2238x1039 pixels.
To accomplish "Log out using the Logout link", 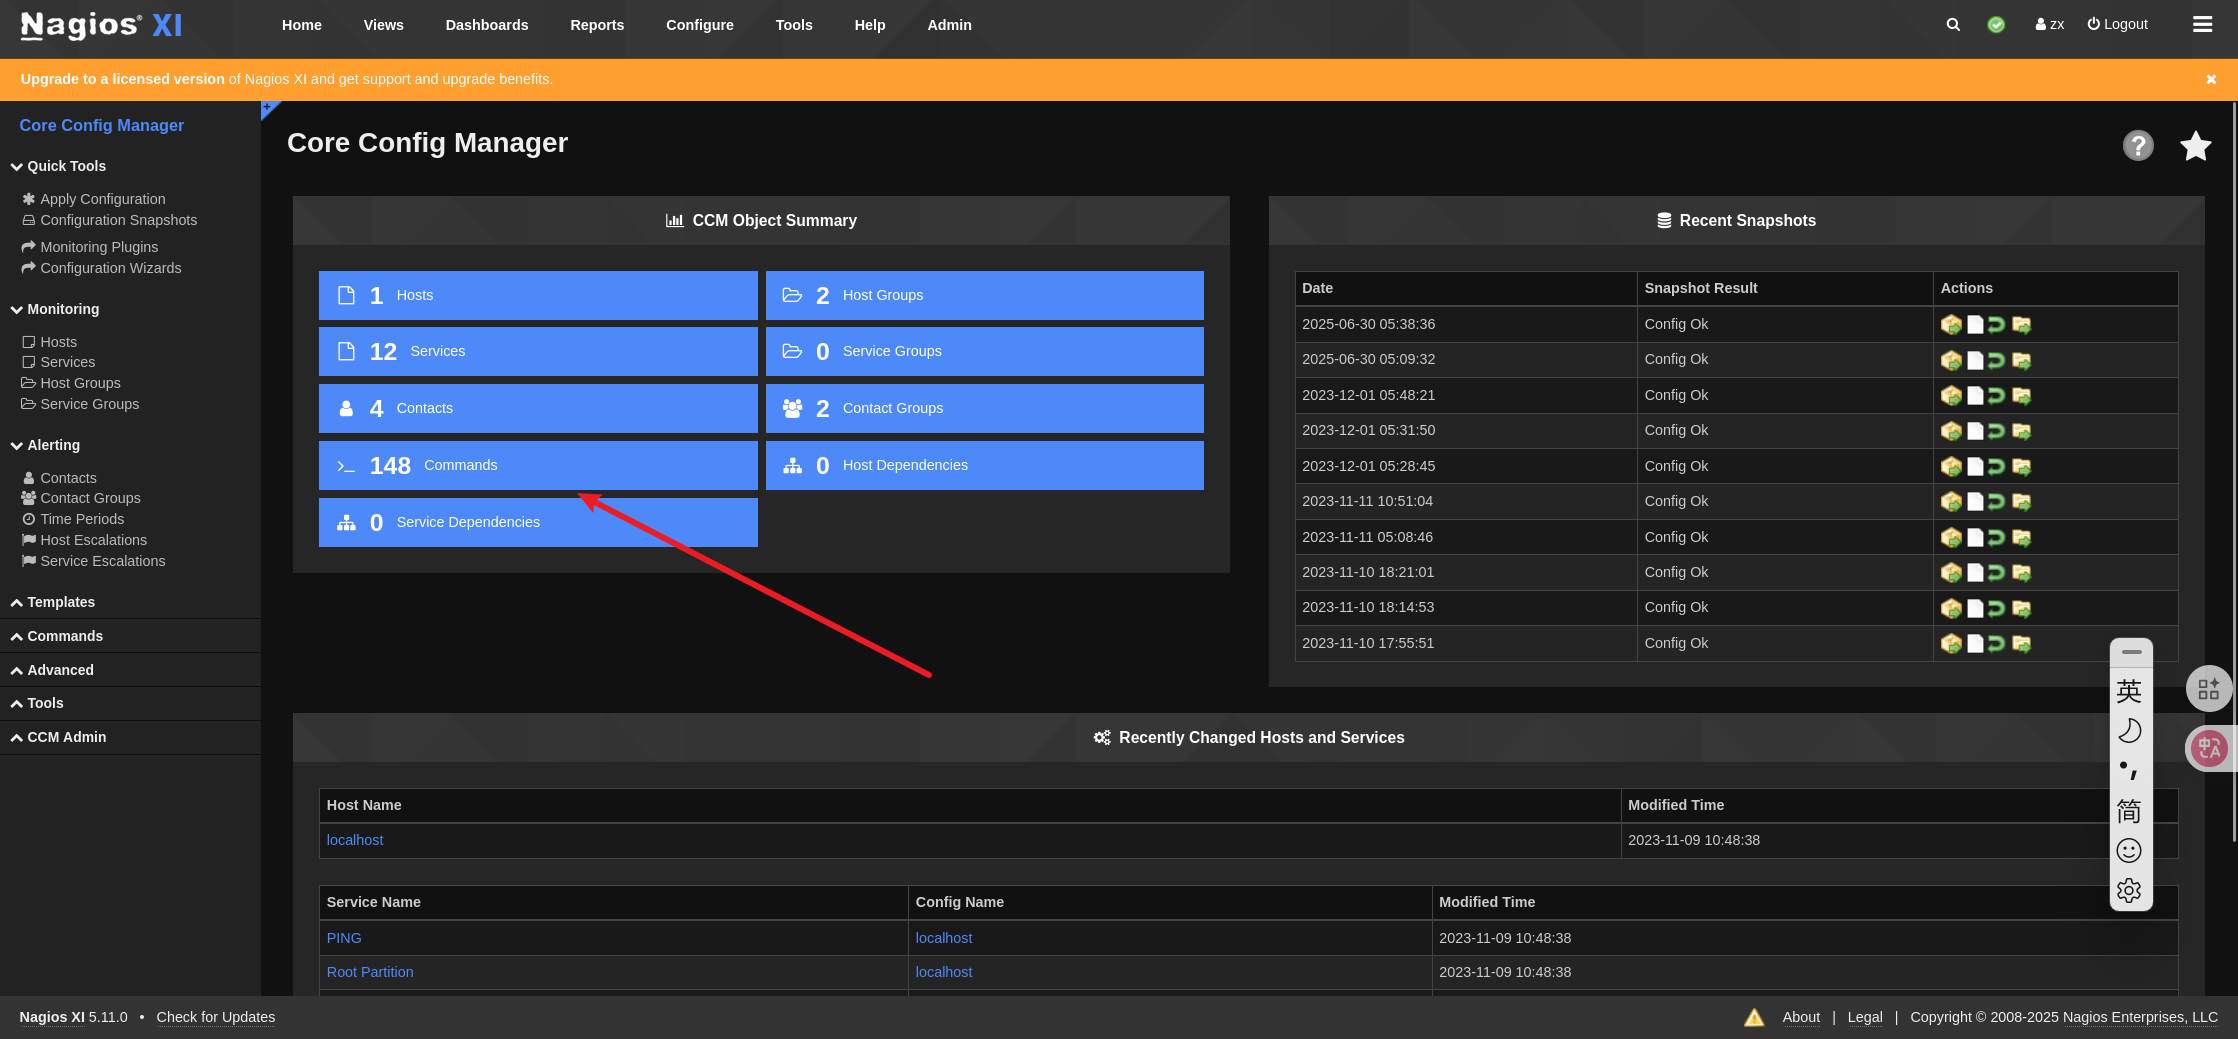I will pos(2117,25).
